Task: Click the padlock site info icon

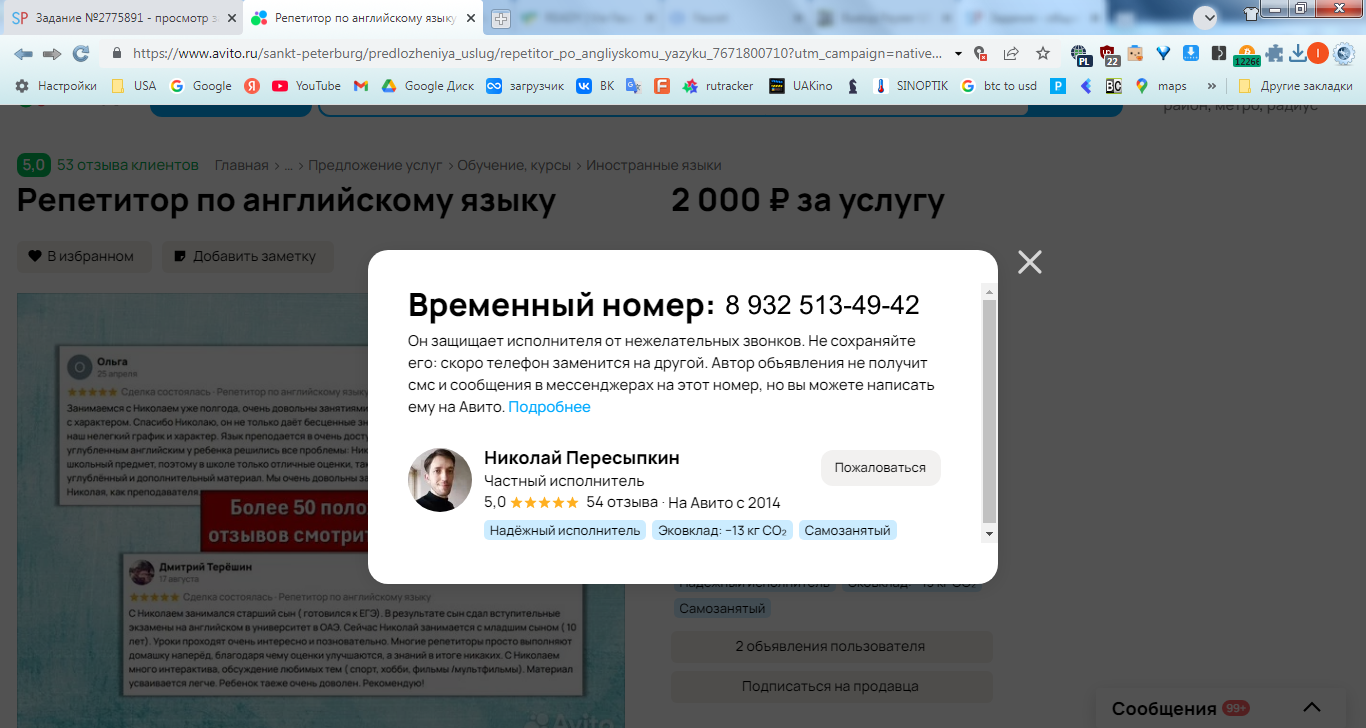Action: (117, 53)
